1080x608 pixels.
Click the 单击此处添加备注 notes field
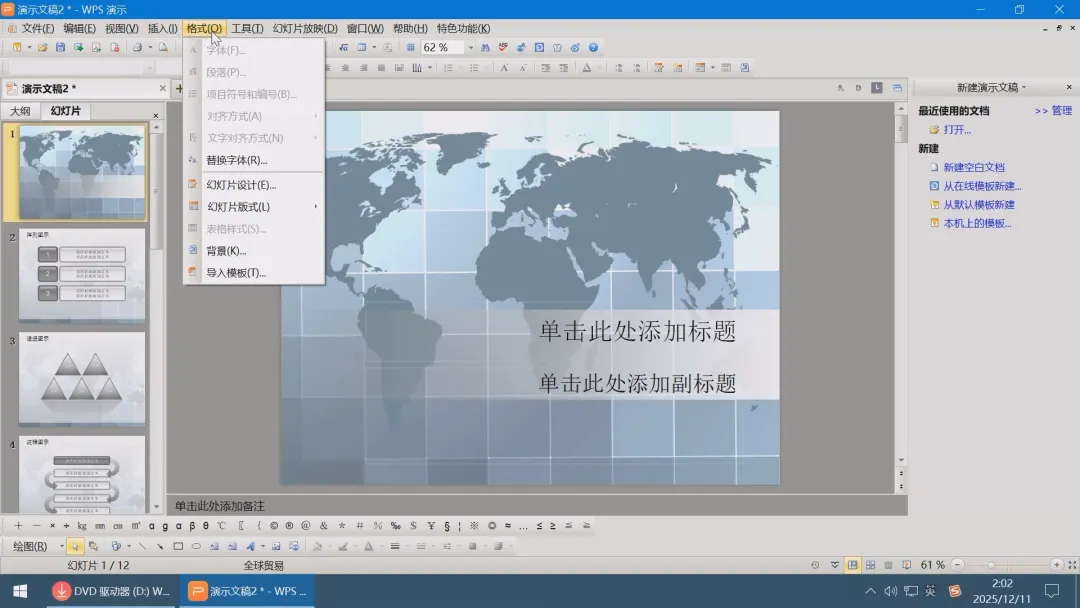coord(537,506)
